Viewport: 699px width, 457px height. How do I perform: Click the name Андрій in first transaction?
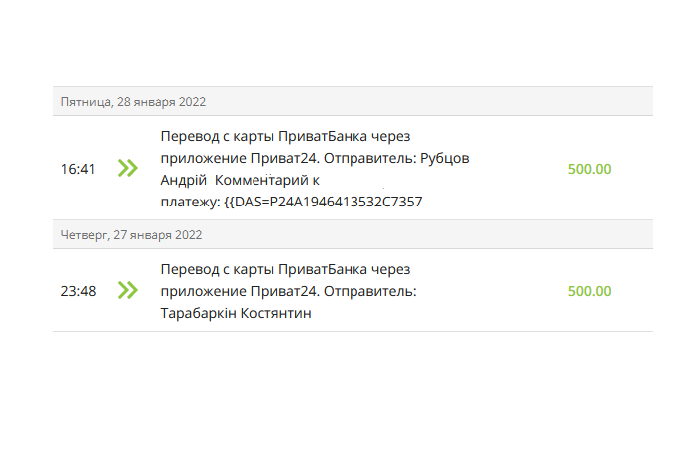(x=184, y=180)
